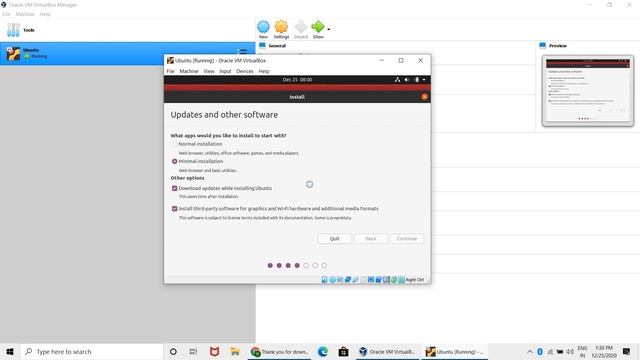Select Minimal installation radio button
The width and height of the screenshot is (640, 360).
(175, 161)
